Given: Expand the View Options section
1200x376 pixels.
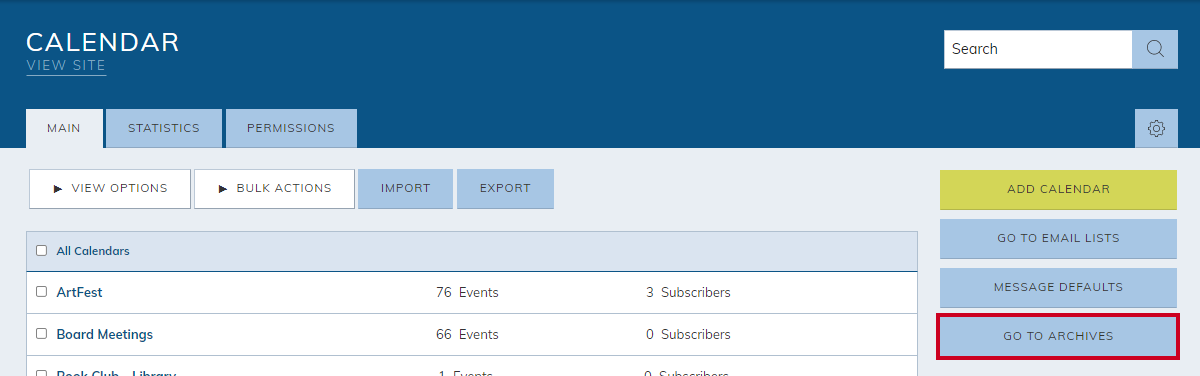Looking at the screenshot, I should click(110, 188).
